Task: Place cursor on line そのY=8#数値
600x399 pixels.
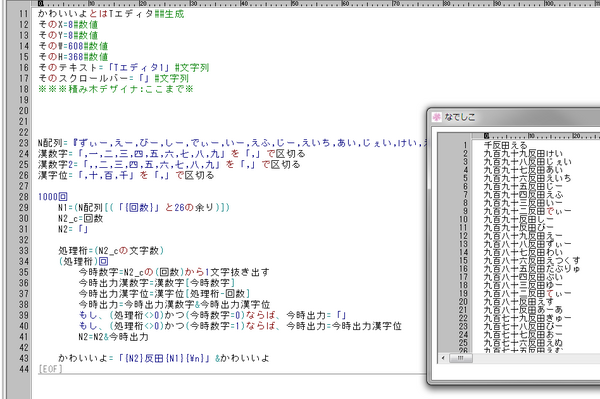Action: (x=68, y=35)
